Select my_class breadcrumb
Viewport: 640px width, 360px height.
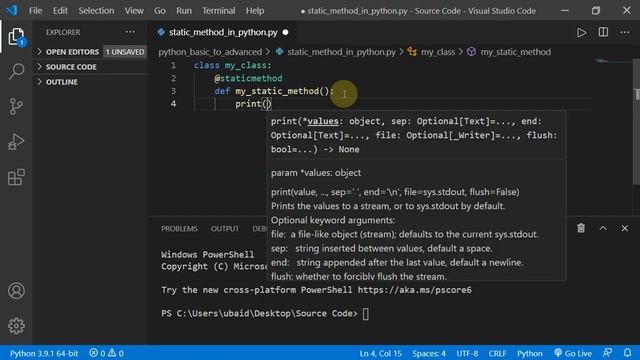coord(438,52)
